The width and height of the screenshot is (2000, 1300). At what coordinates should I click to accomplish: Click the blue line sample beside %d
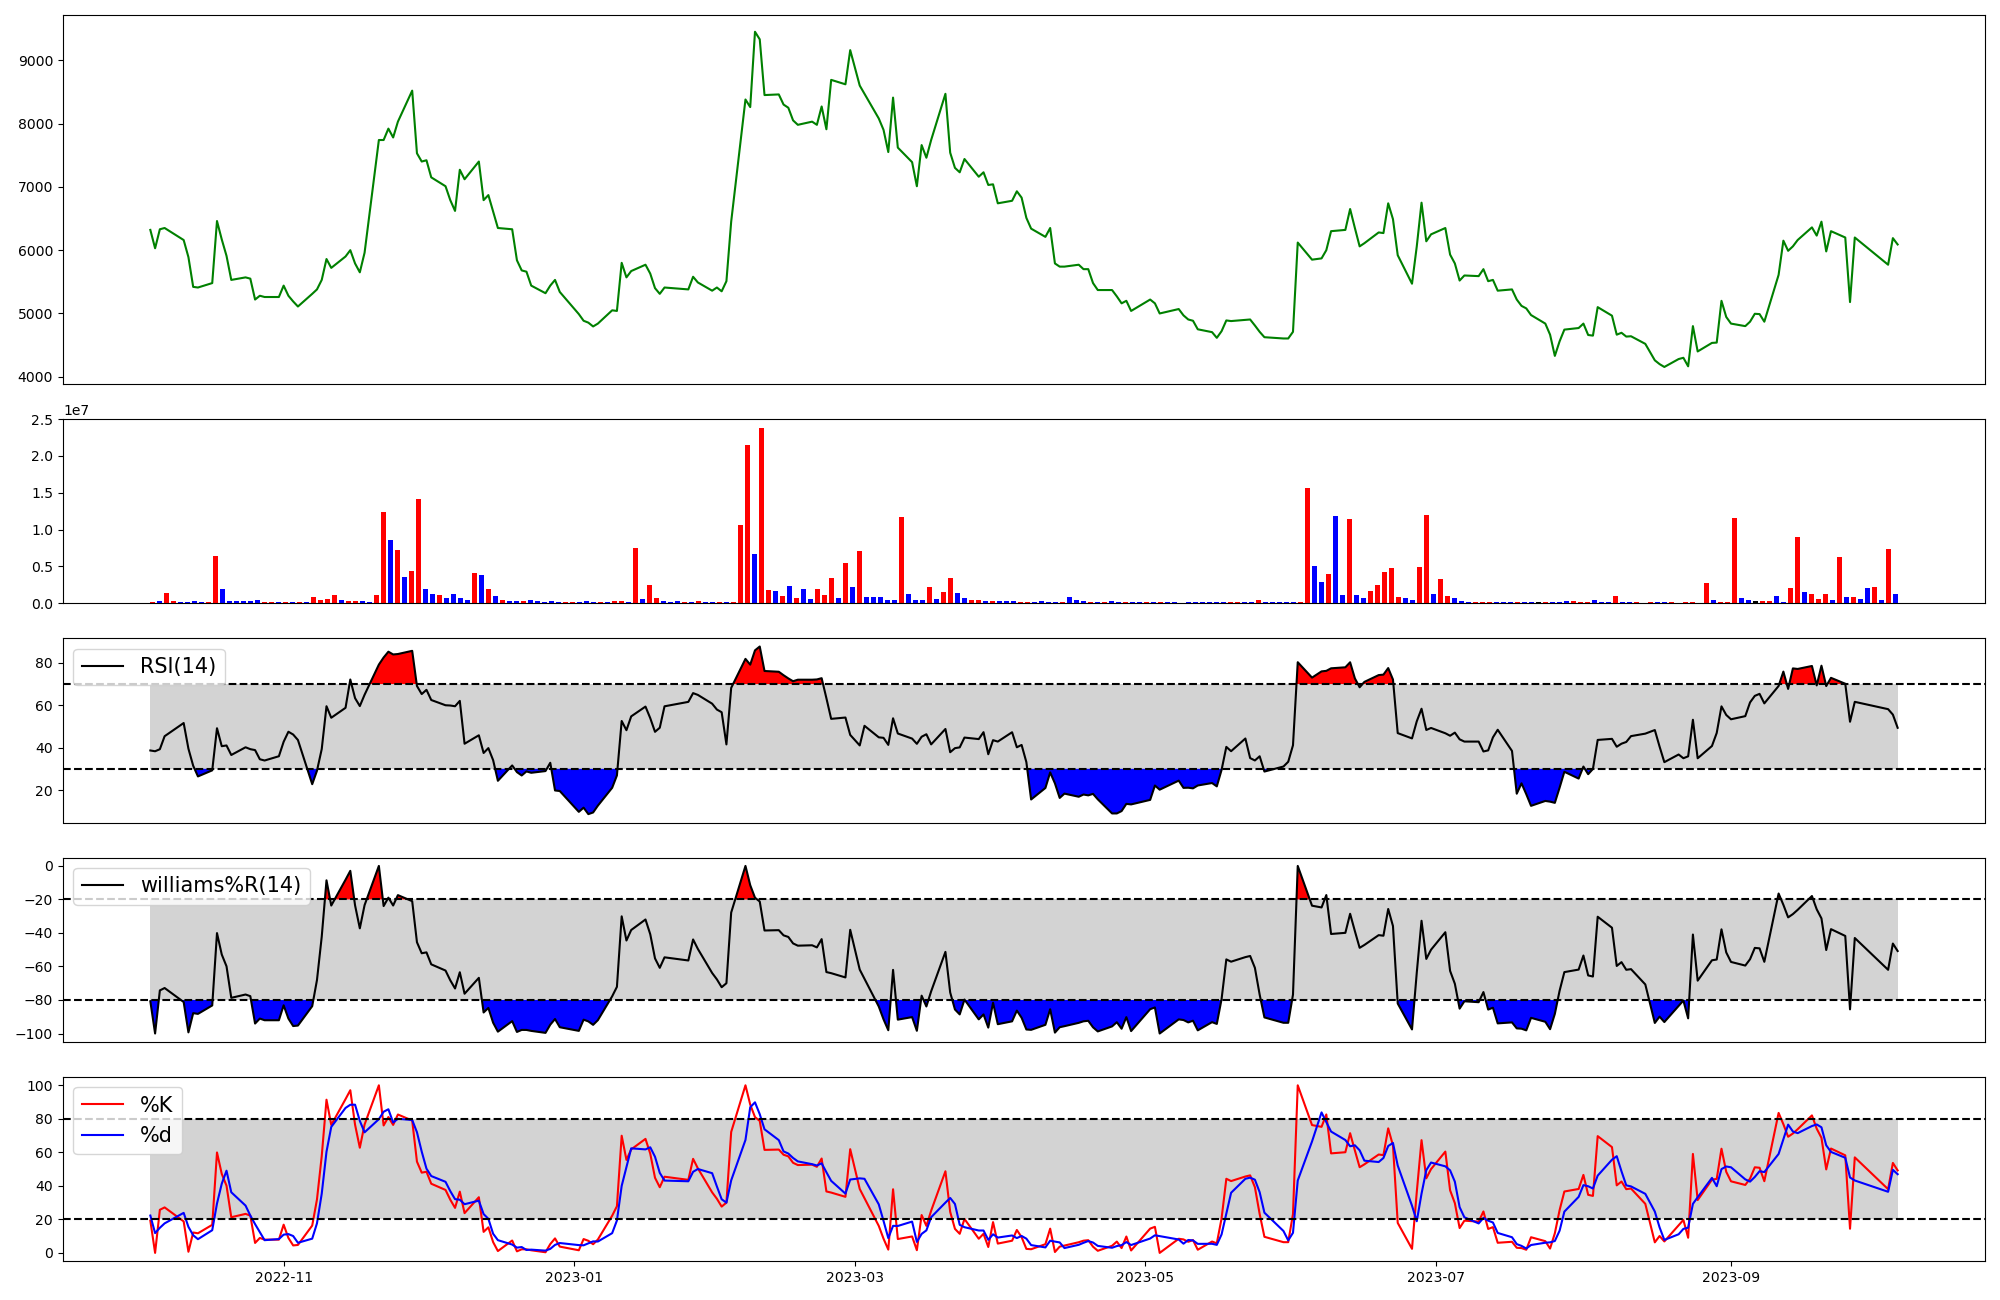click(102, 1135)
